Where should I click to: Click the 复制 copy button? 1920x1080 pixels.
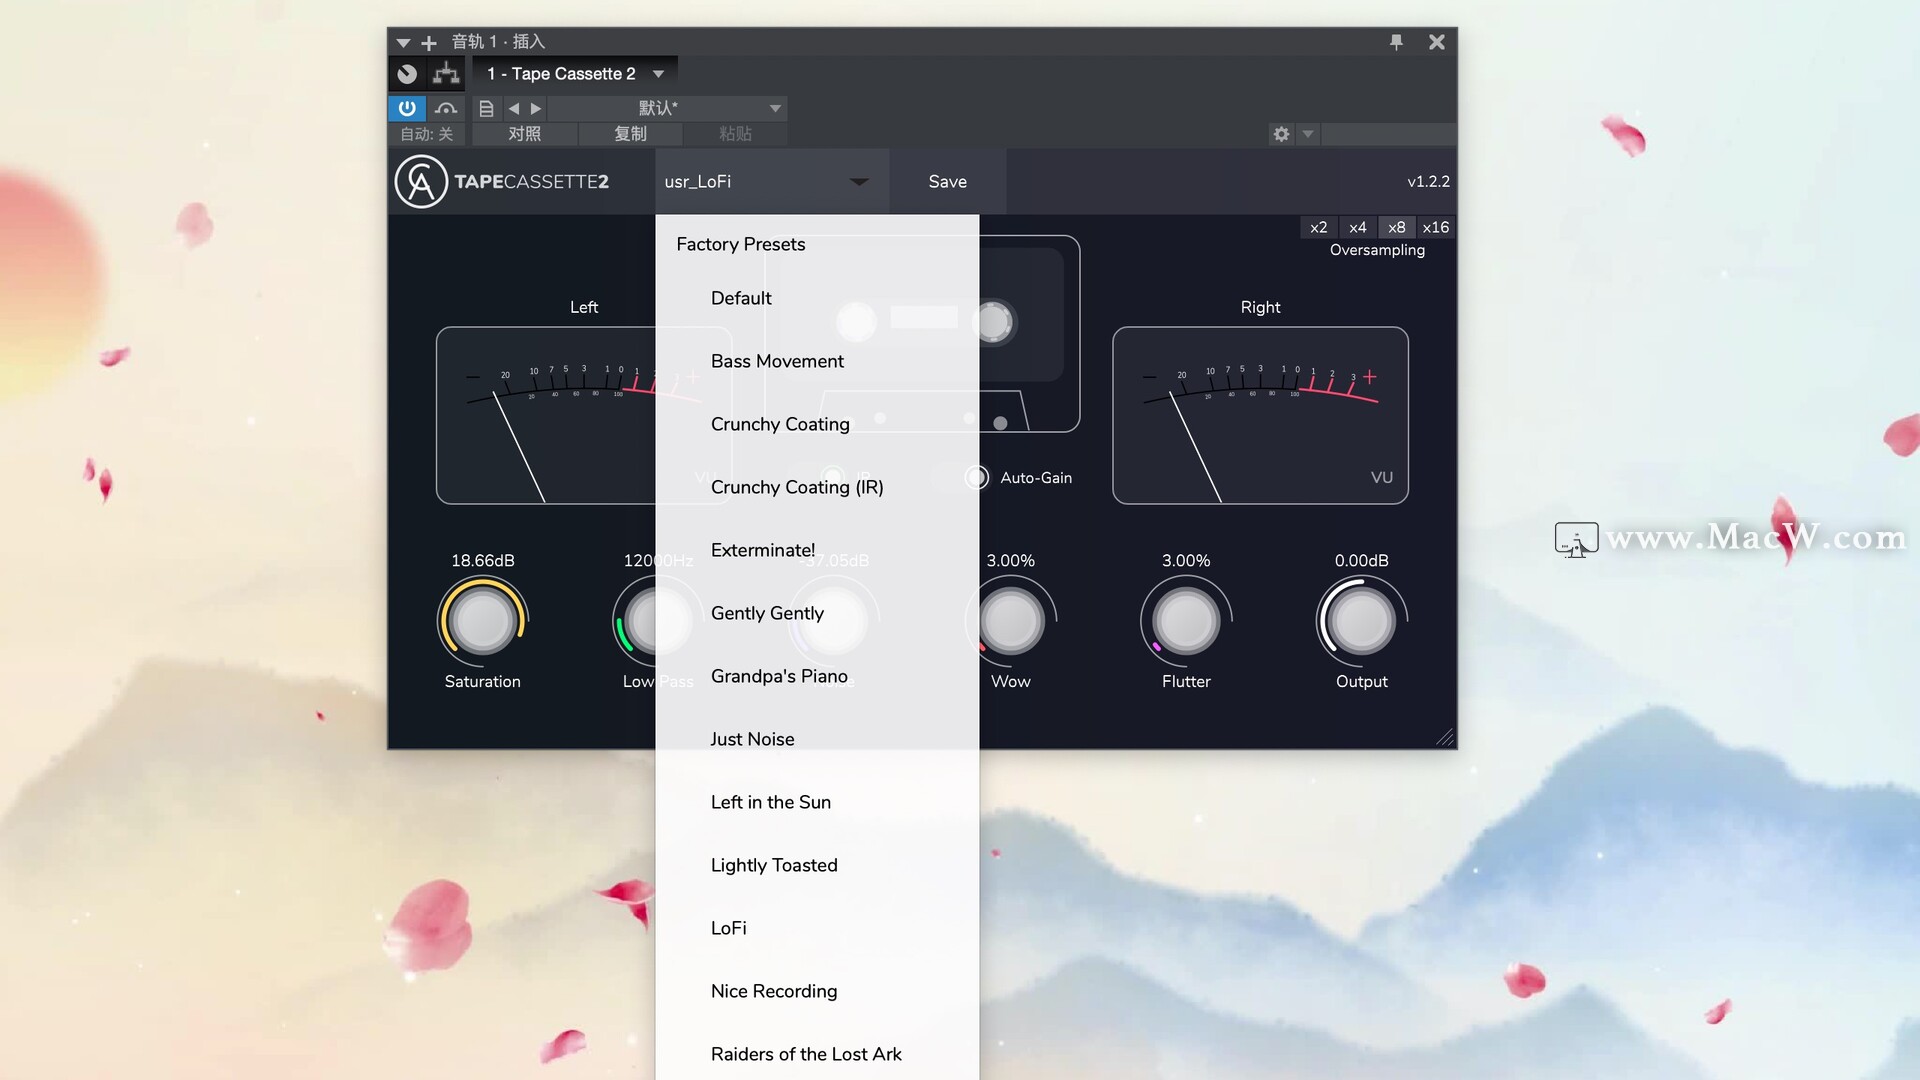click(630, 133)
